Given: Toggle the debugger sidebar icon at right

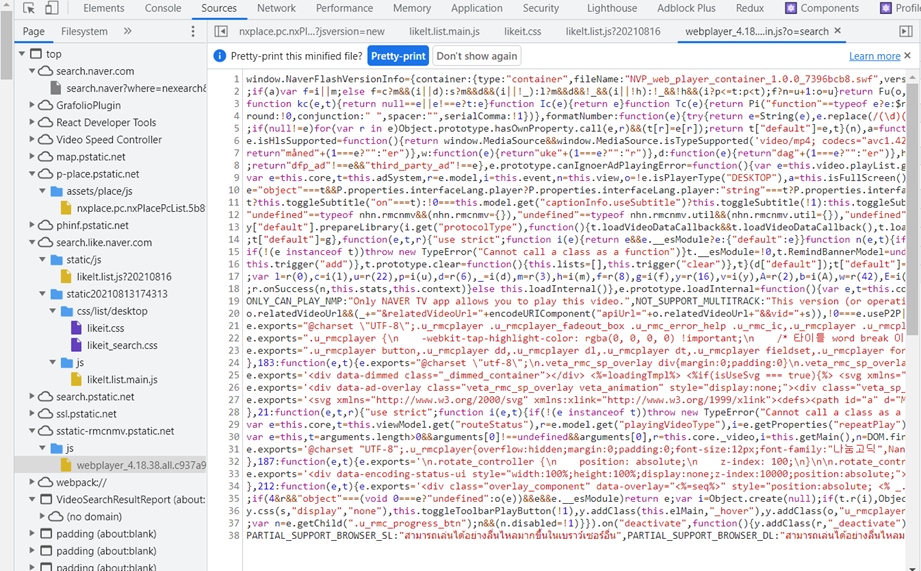Looking at the screenshot, I should (906, 31).
